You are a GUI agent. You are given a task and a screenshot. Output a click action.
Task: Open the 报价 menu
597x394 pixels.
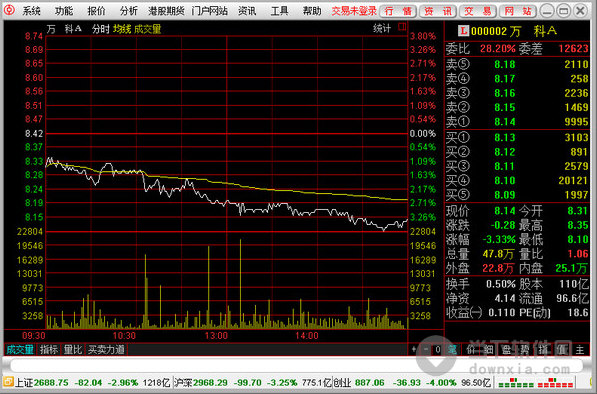click(96, 11)
